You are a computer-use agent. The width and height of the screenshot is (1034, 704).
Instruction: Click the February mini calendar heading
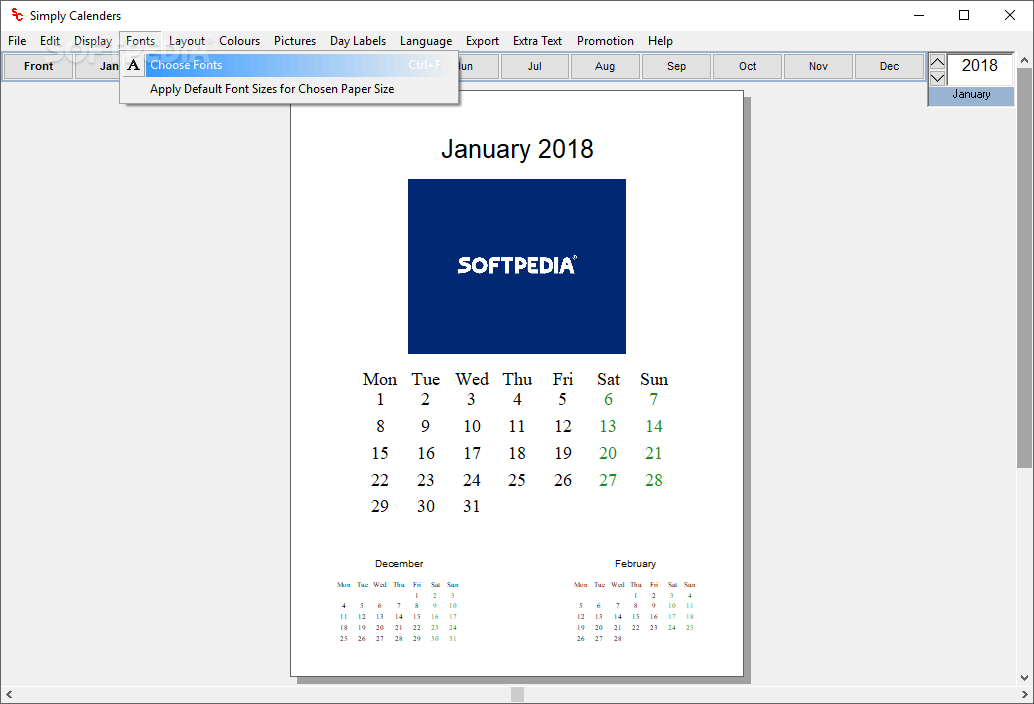(635, 564)
